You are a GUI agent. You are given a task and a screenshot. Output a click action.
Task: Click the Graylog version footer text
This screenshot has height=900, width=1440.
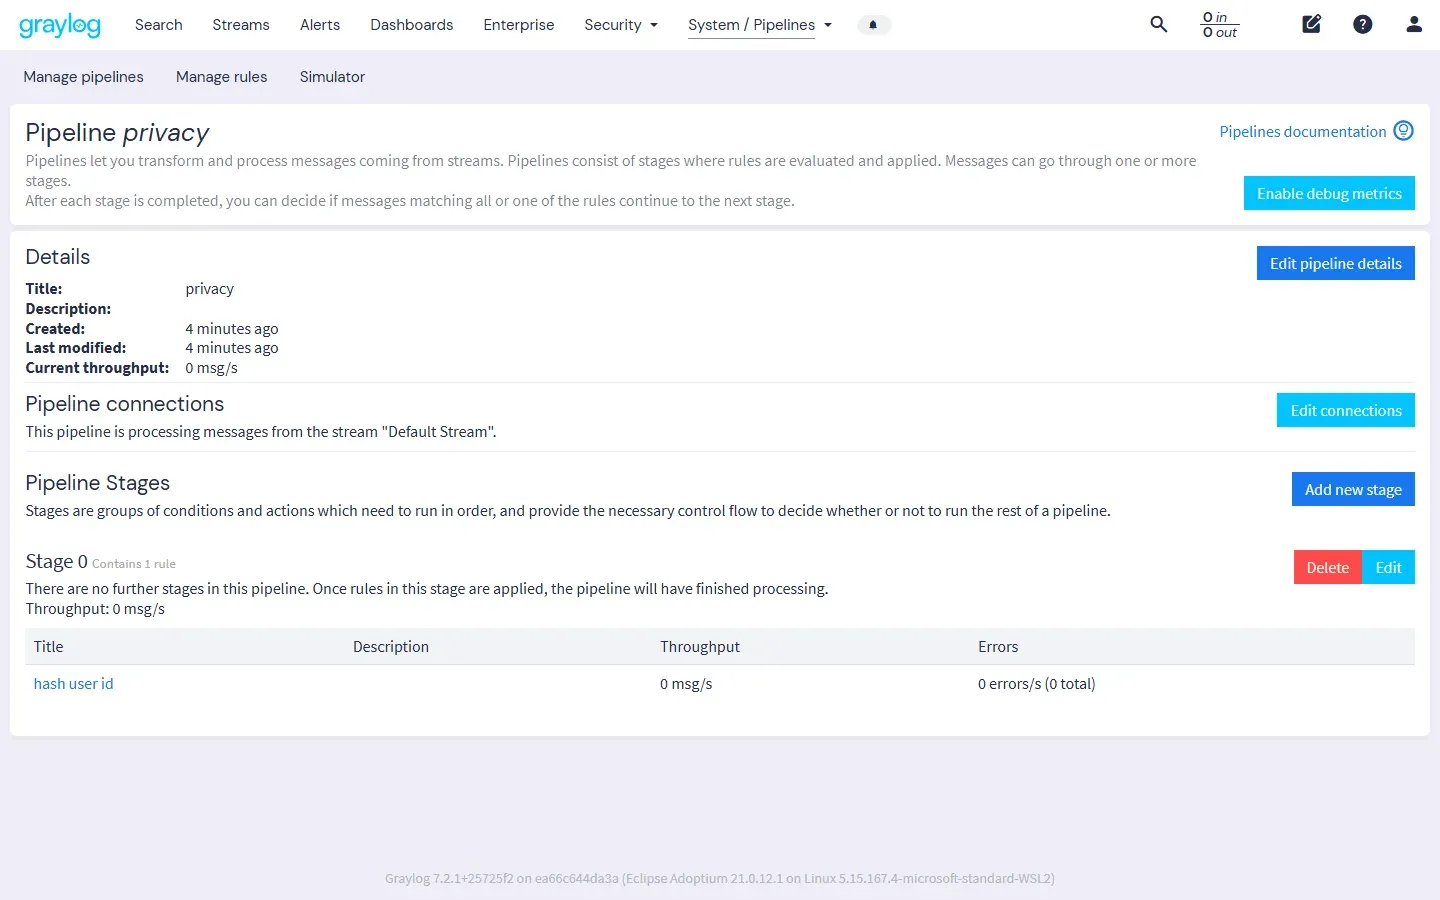pos(720,879)
